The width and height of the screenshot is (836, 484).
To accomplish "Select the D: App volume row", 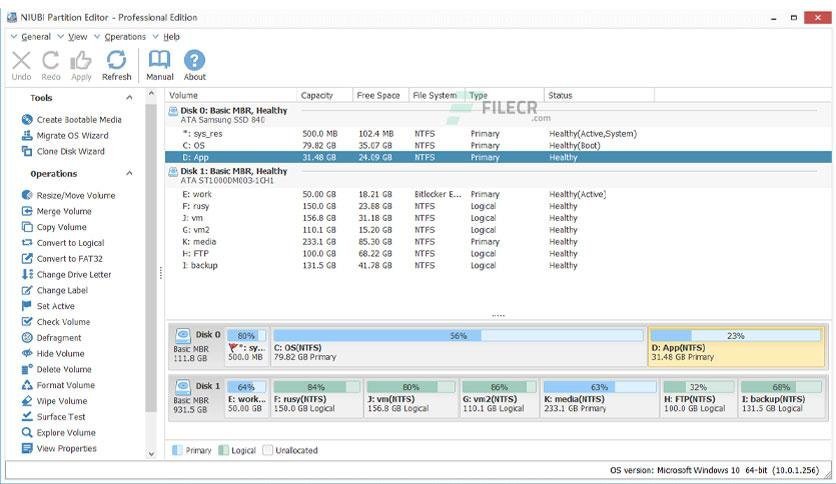I will [x=498, y=157].
